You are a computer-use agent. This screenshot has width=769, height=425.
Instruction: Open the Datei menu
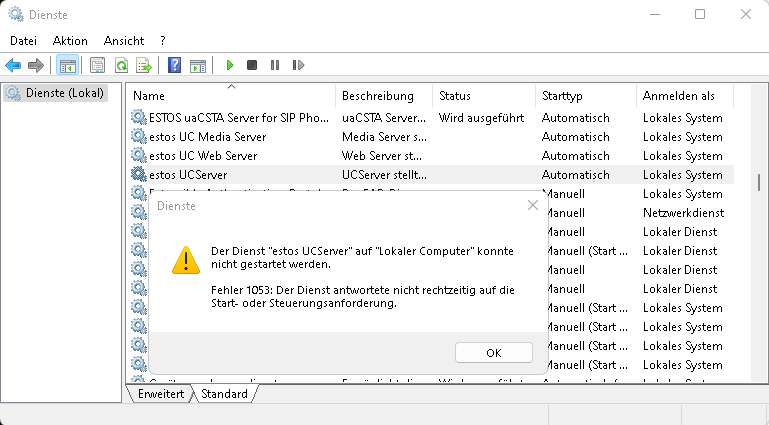[23, 41]
